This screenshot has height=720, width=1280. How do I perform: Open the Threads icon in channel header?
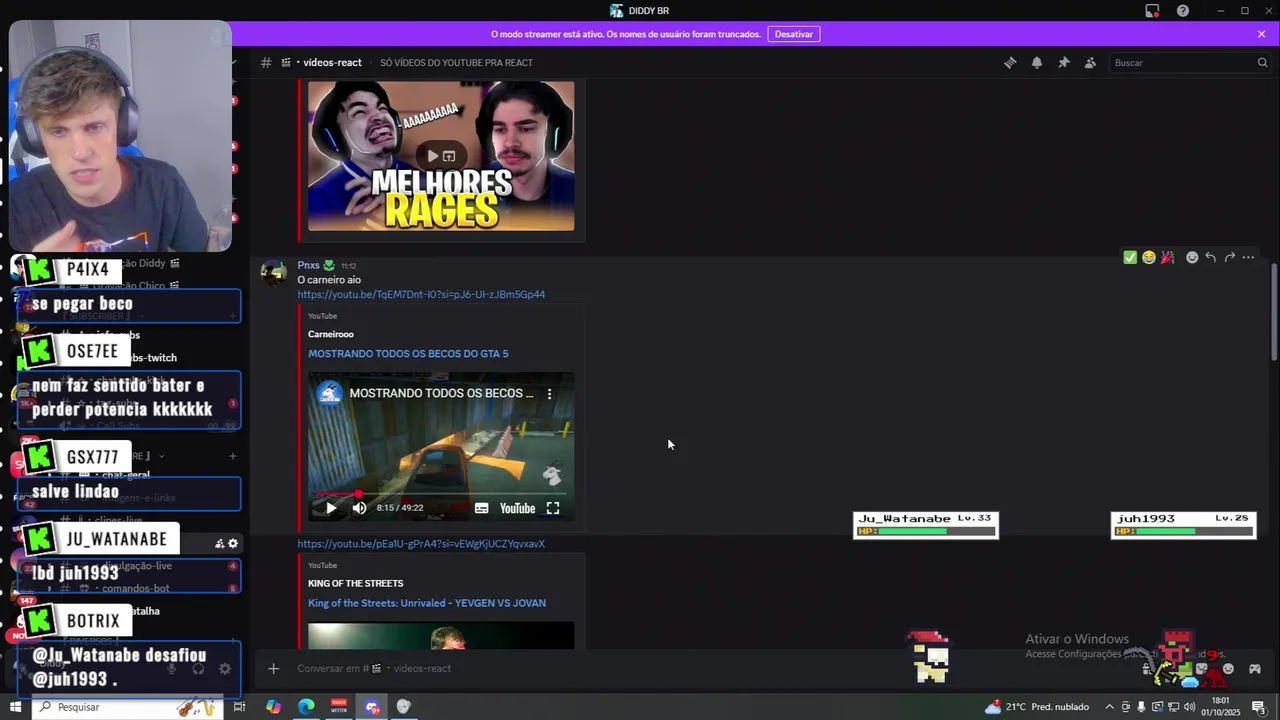pyautogui.click(x=1010, y=62)
